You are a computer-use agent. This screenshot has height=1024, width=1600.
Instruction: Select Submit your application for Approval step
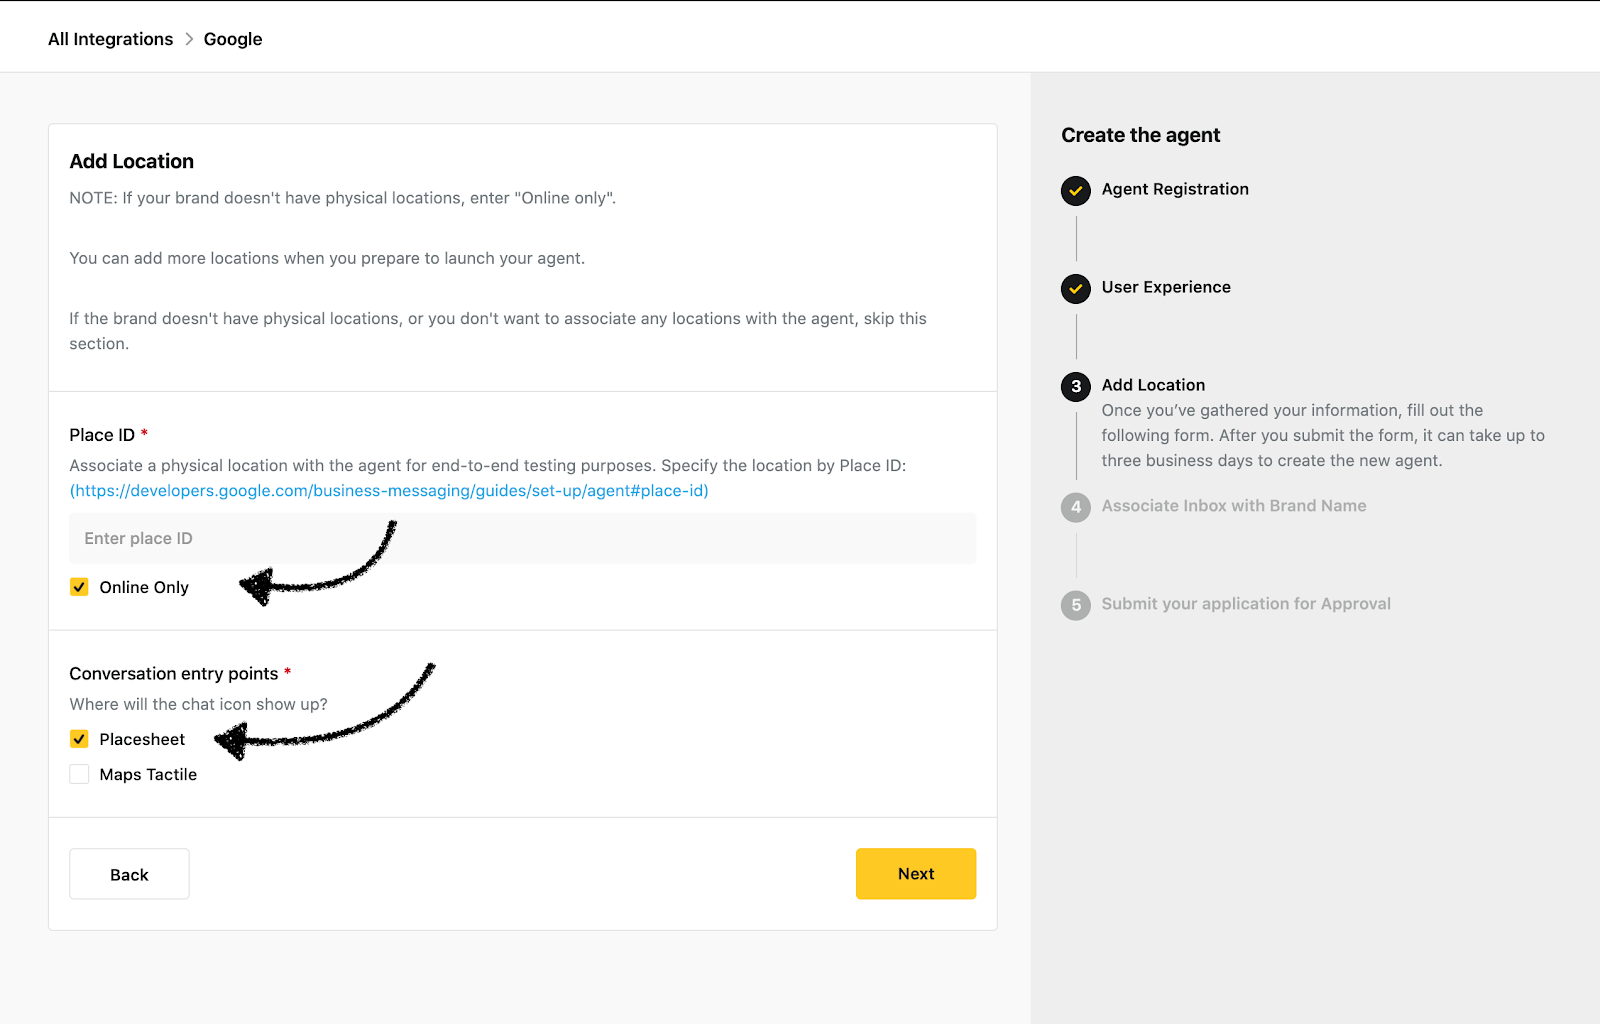tap(1246, 604)
